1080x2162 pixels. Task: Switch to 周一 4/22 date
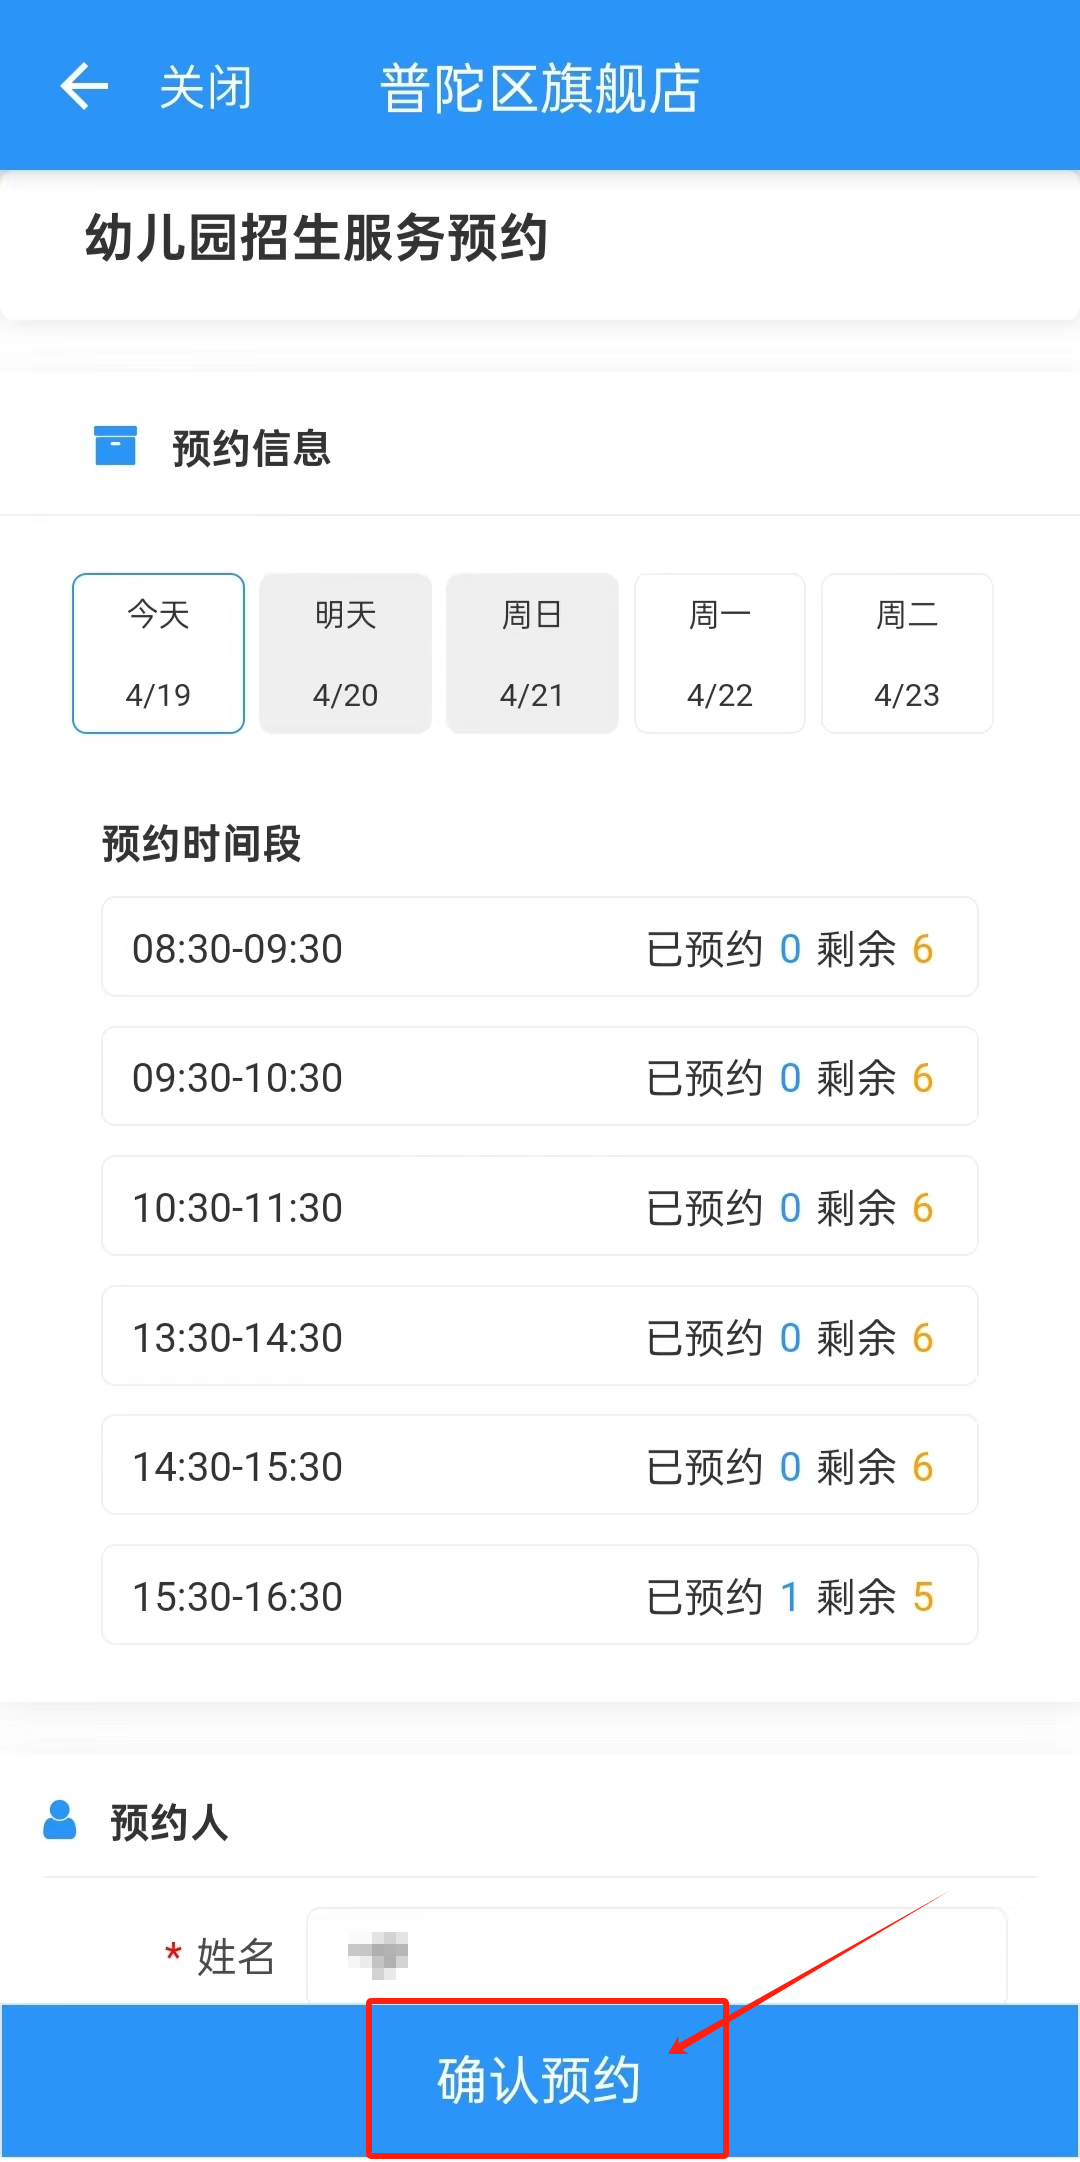click(x=720, y=653)
